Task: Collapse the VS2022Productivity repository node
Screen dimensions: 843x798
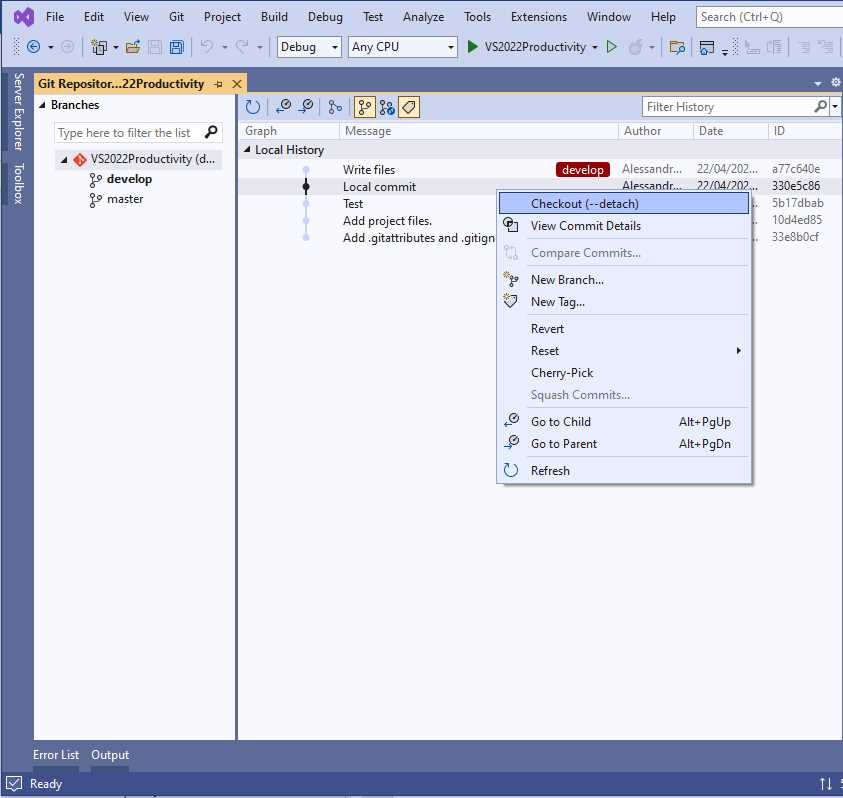Action: pos(64,160)
